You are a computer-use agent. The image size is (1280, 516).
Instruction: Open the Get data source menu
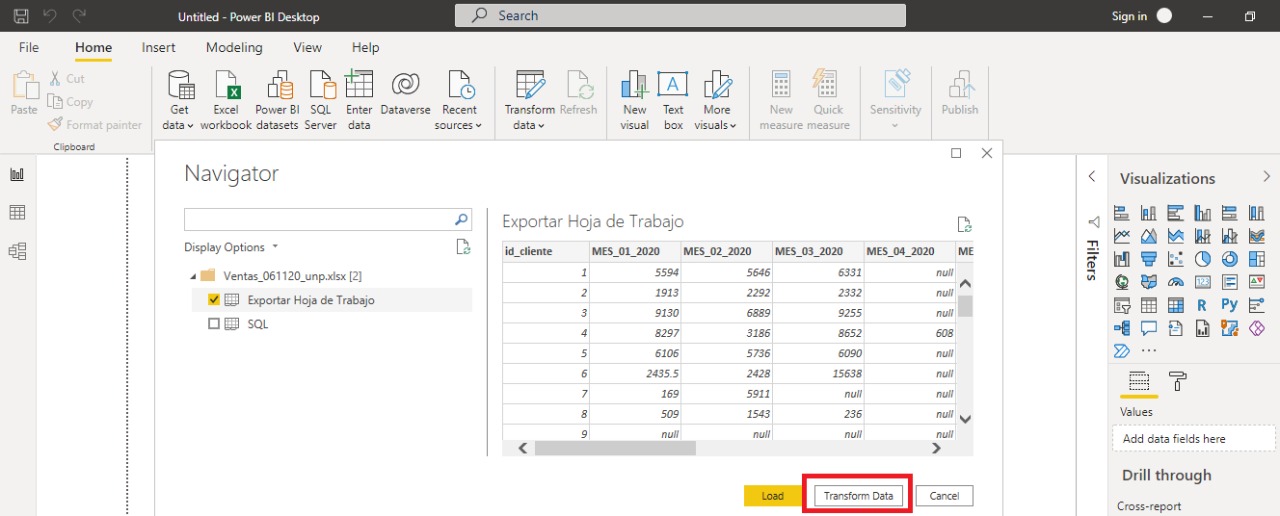180,101
